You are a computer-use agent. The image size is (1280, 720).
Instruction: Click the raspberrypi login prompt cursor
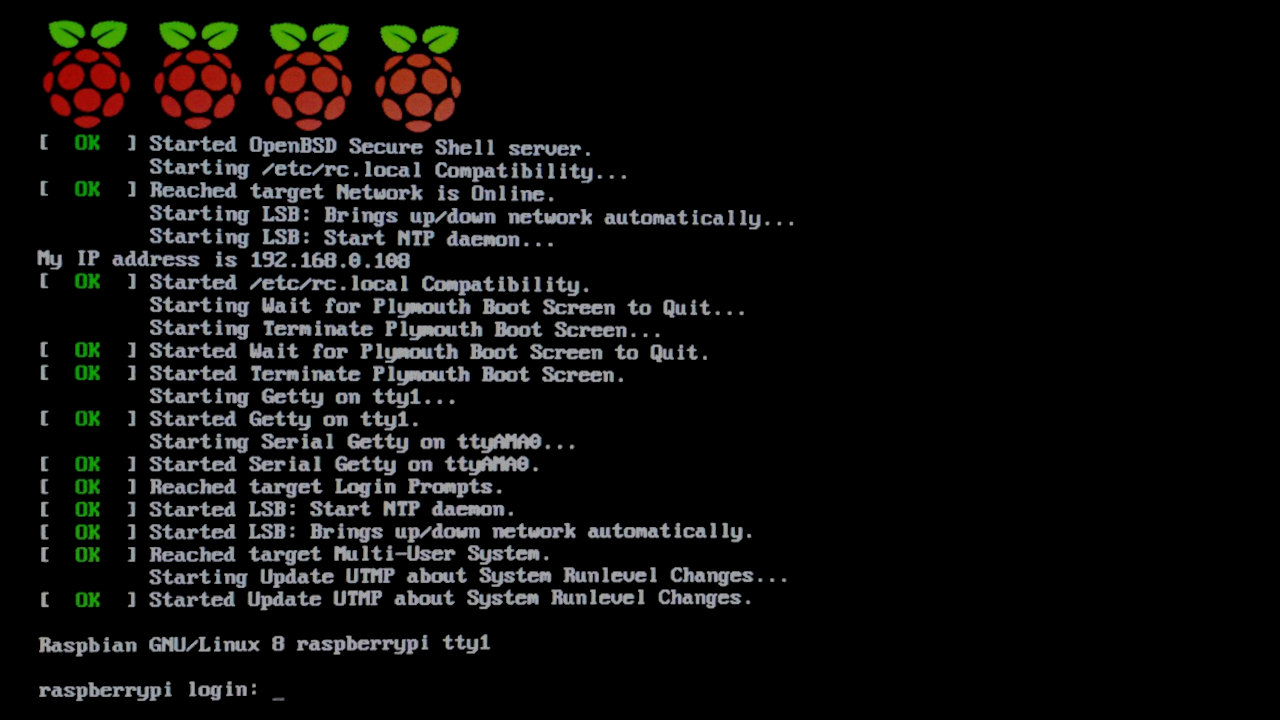(279, 692)
